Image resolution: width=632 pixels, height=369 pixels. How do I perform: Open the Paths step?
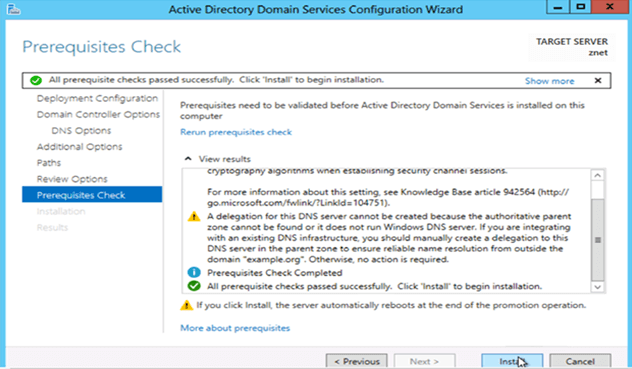tap(49, 163)
